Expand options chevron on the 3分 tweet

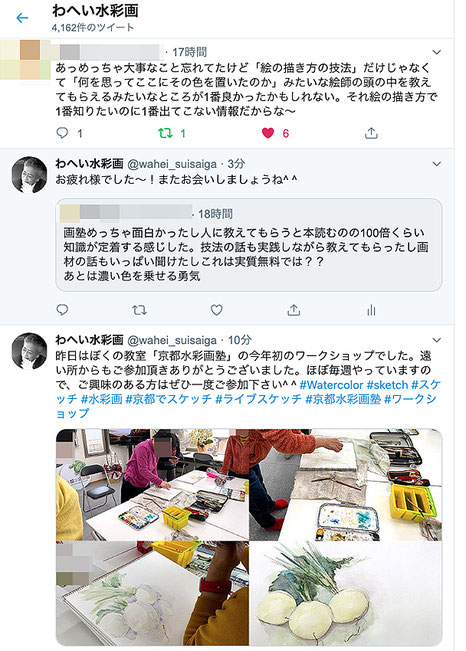click(x=437, y=164)
